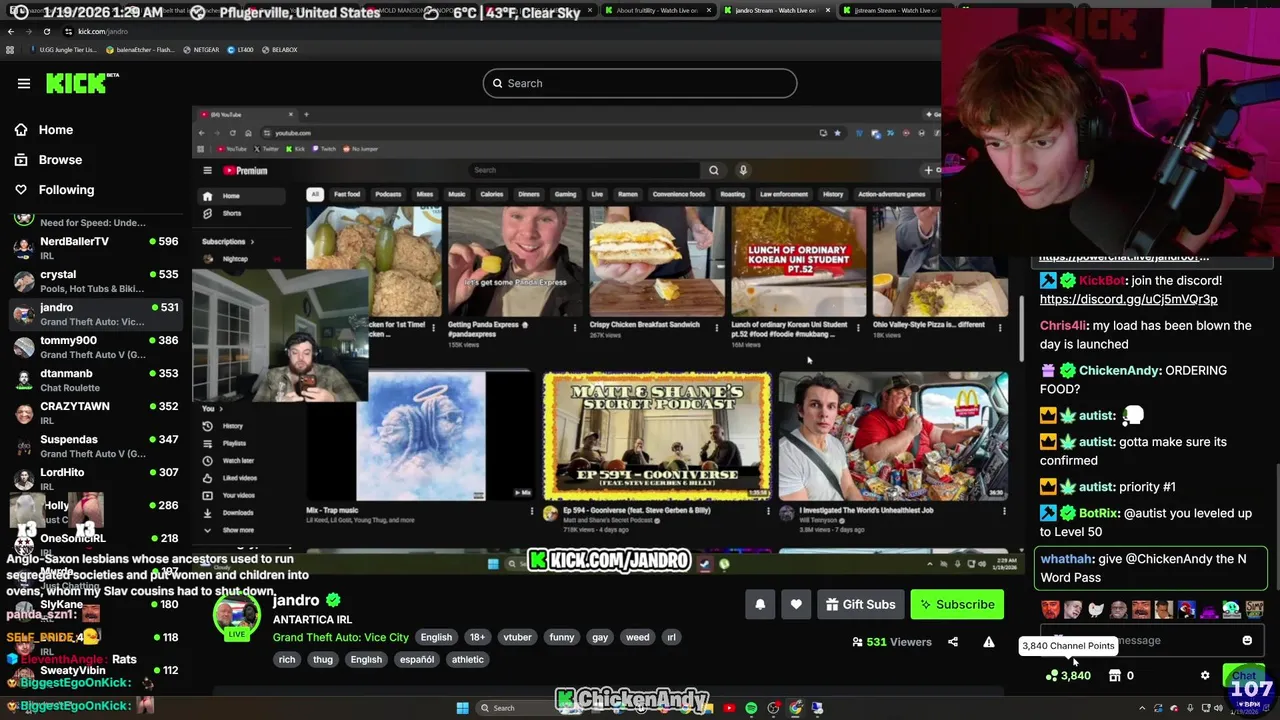Click the español tag
Screen dimensions: 1280x720
click(x=417, y=660)
